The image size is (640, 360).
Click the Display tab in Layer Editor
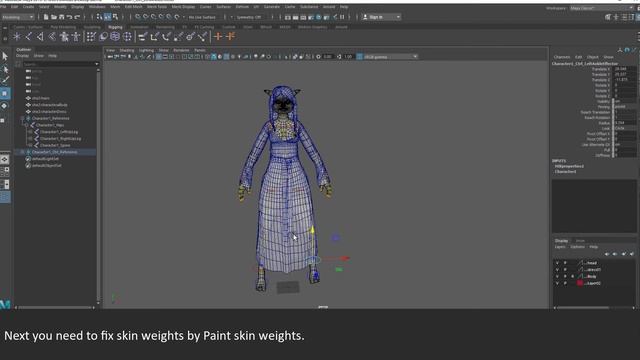tap(561, 241)
